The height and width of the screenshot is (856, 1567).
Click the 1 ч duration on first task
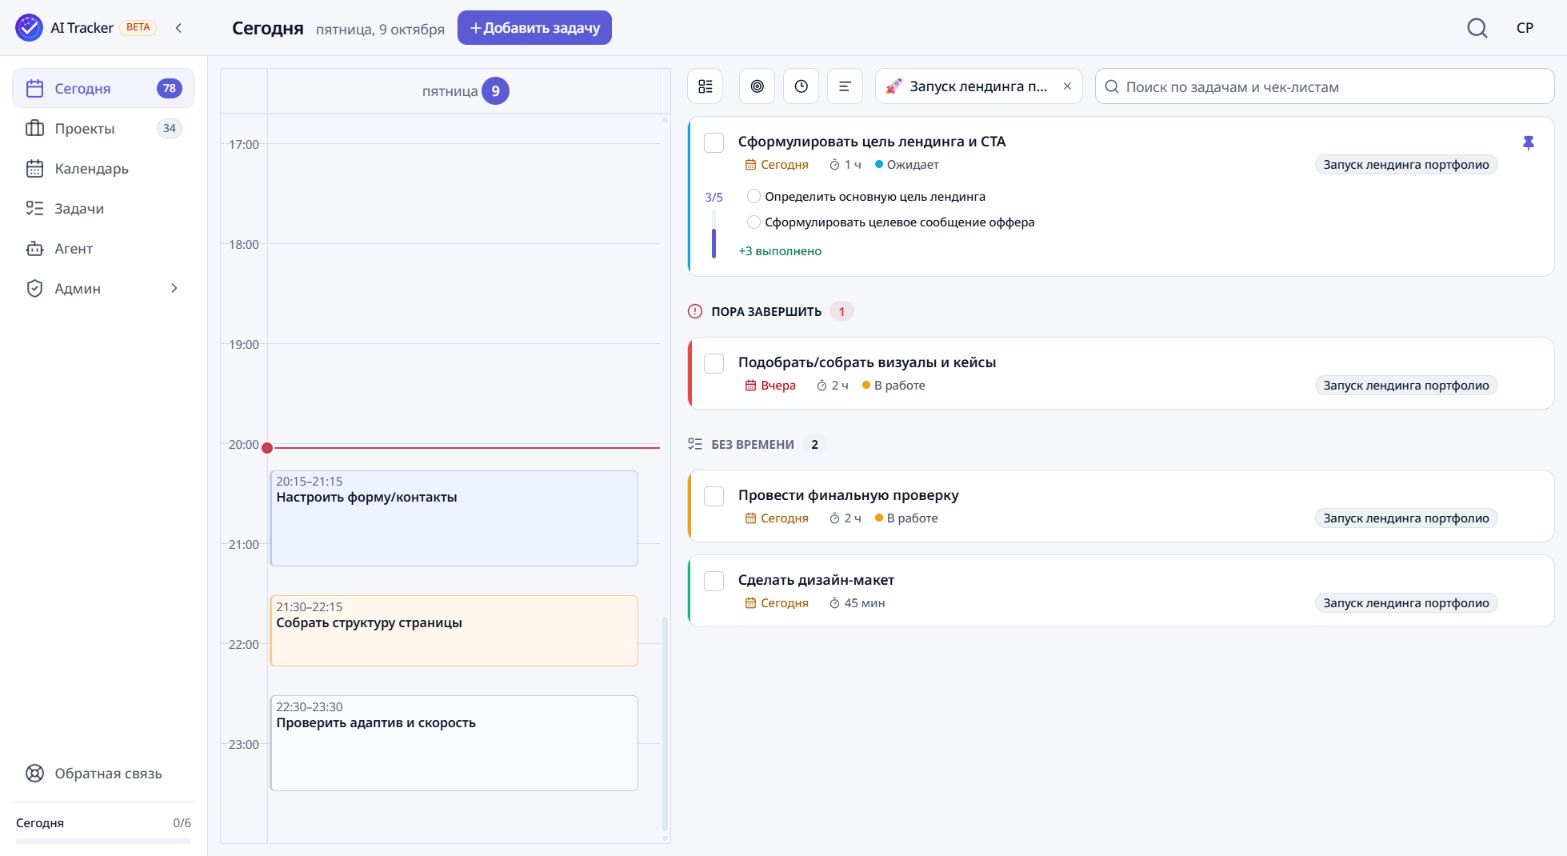[845, 164]
